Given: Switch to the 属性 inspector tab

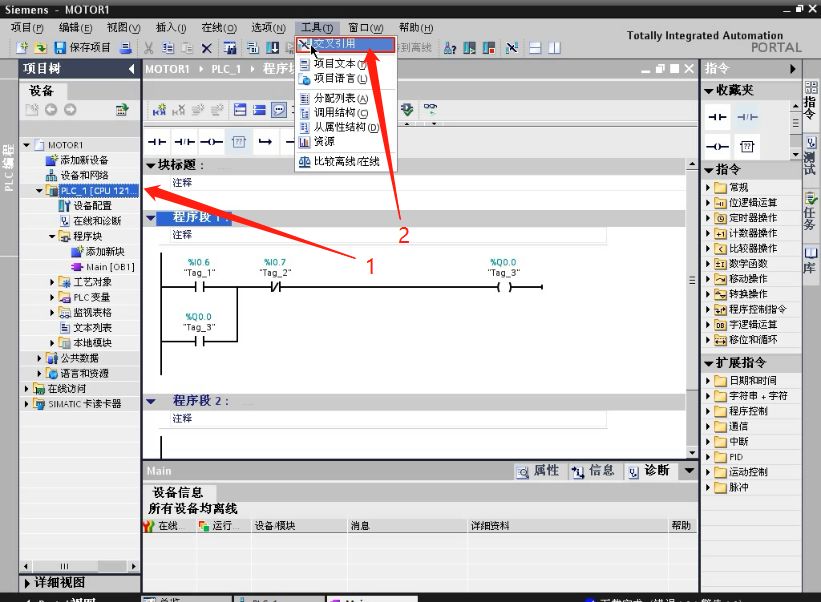Looking at the screenshot, I should (x=538, y=471).
